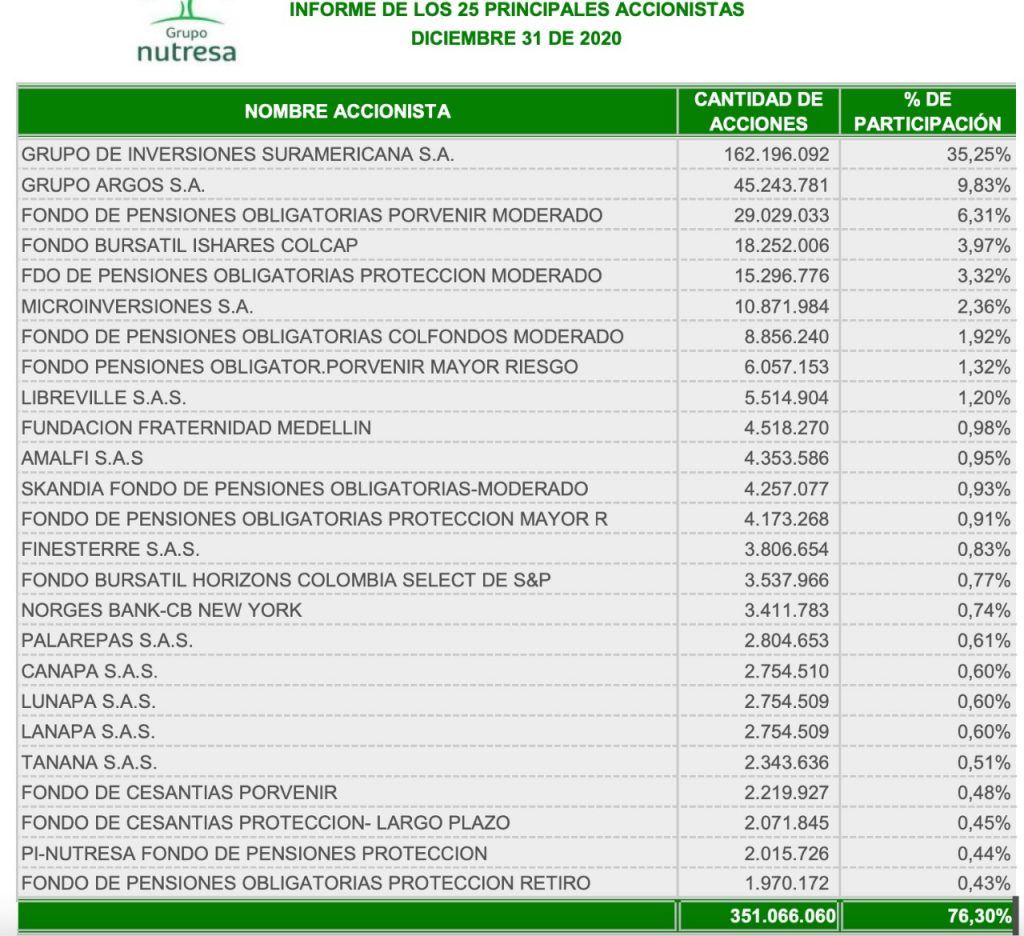Click the value 2.015.726
This screenshot has width=1024, height=936.
[786, 854]
